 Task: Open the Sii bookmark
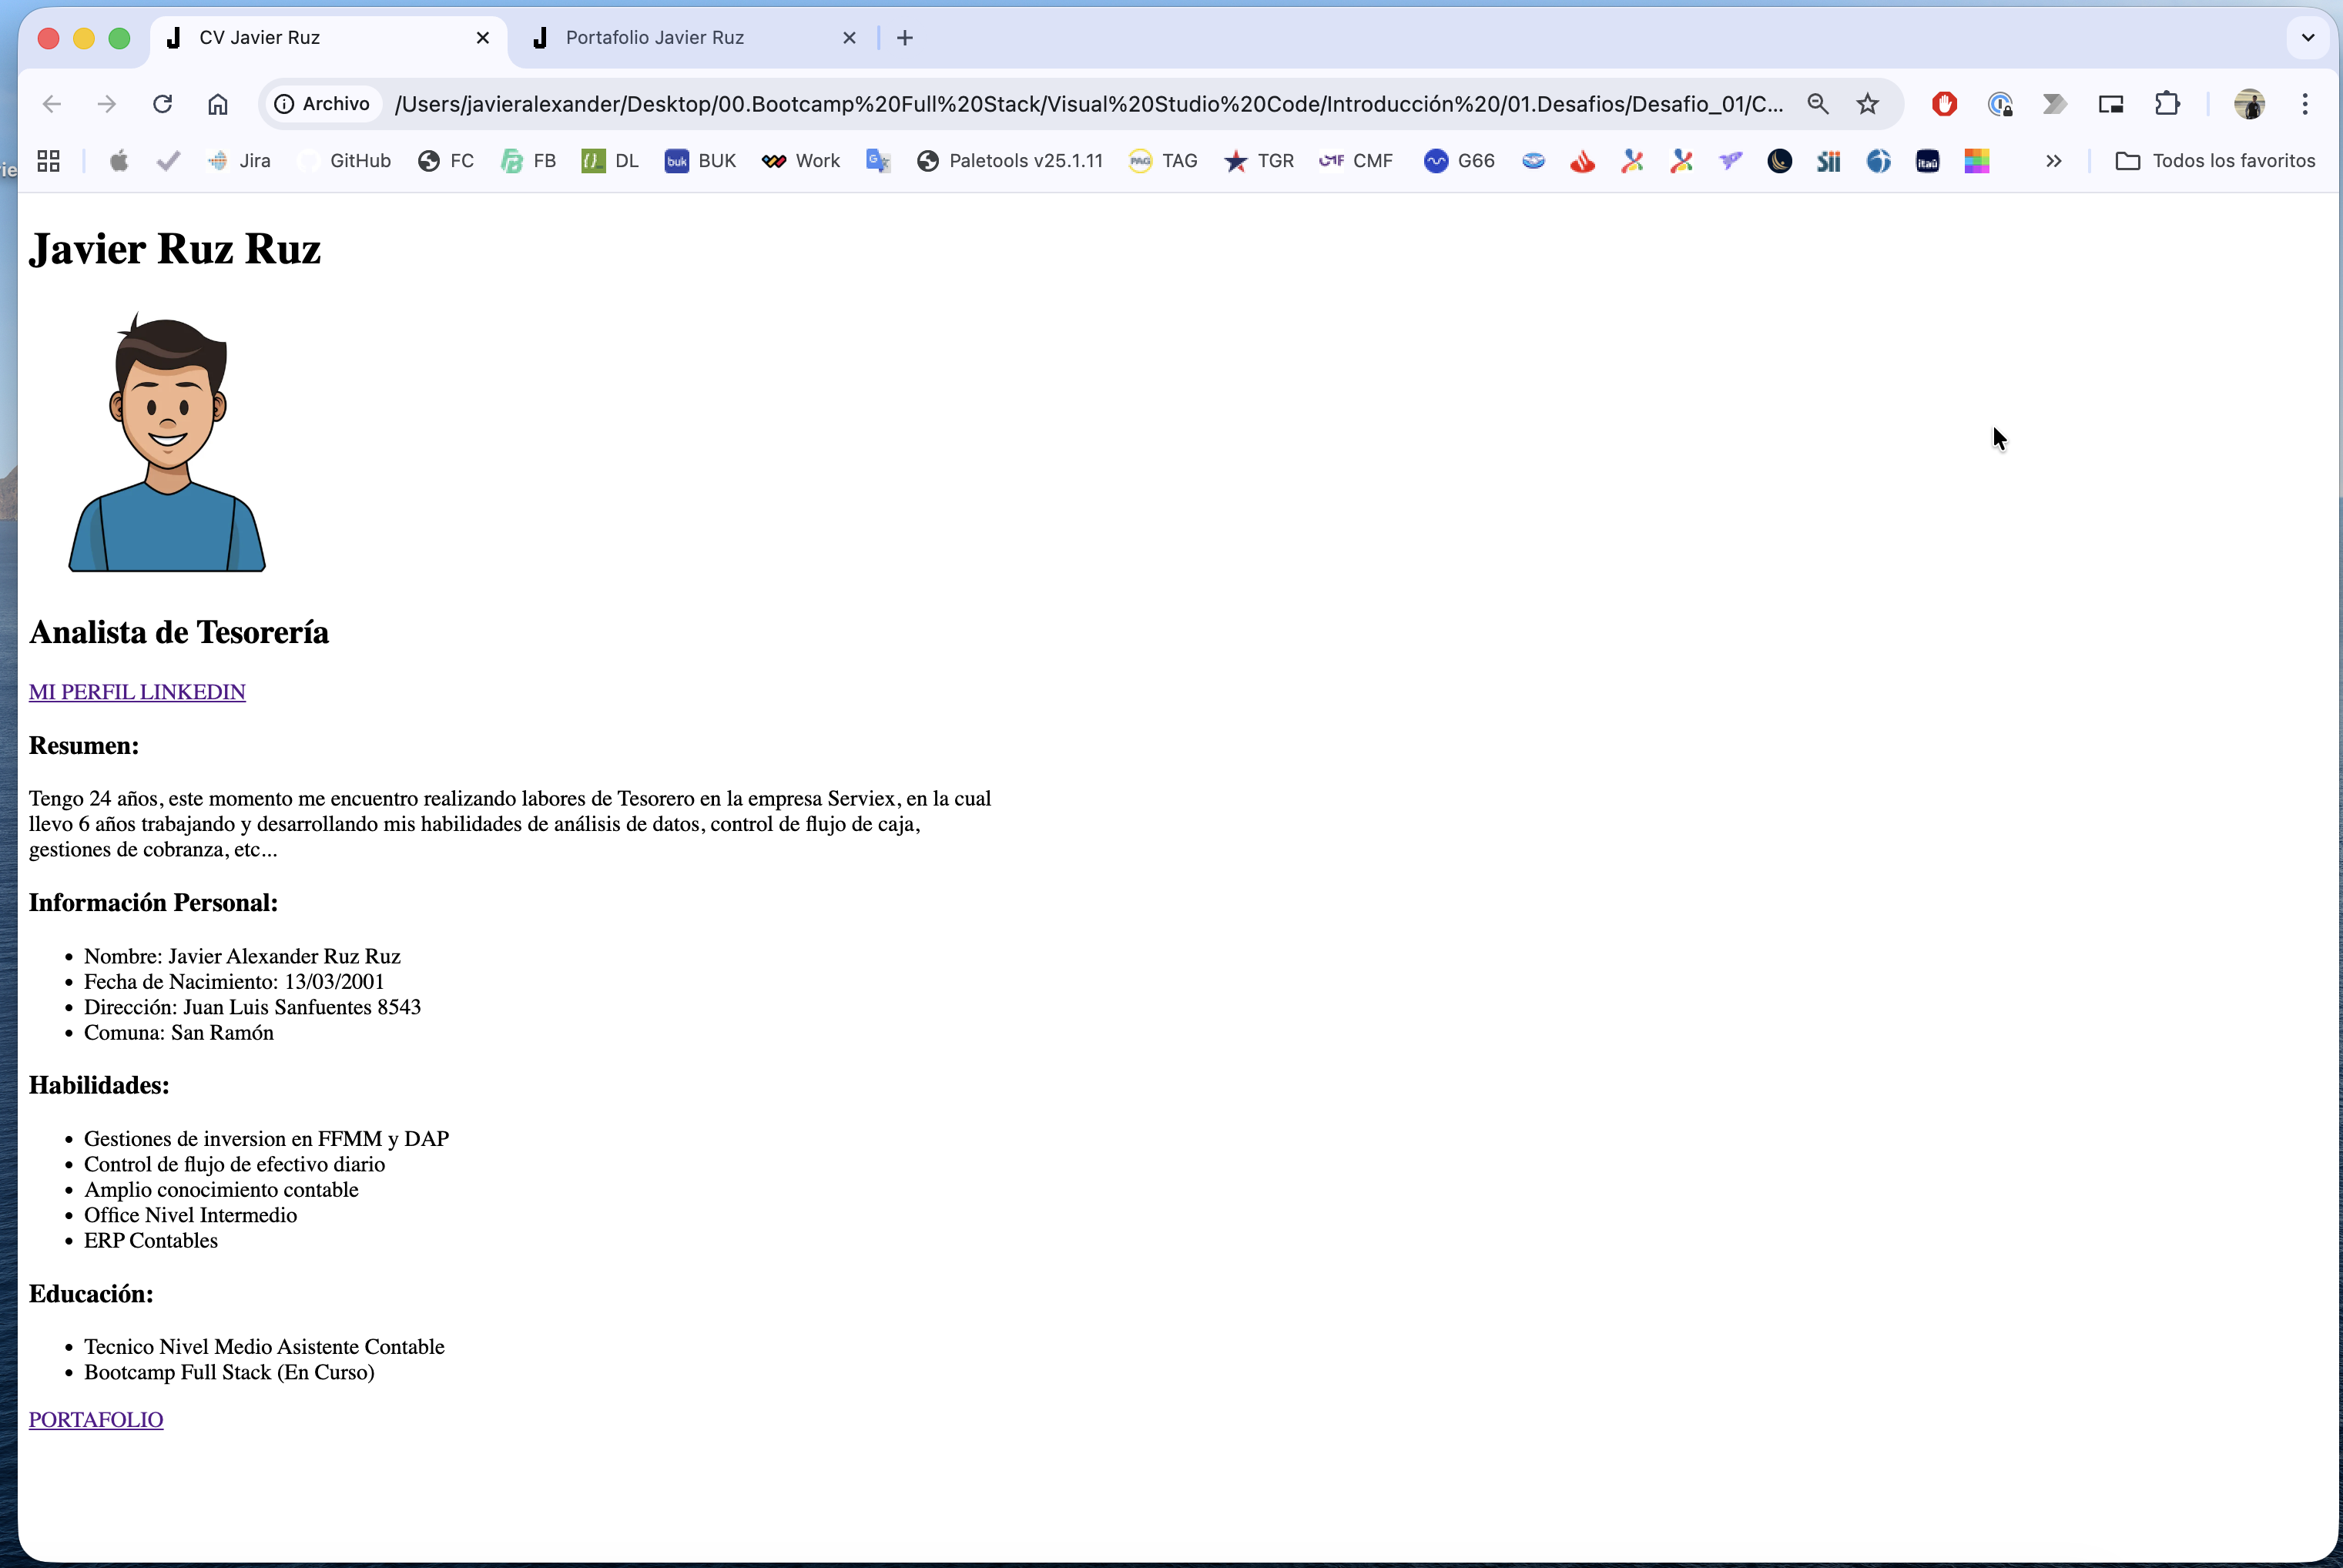pos(1828,160)
